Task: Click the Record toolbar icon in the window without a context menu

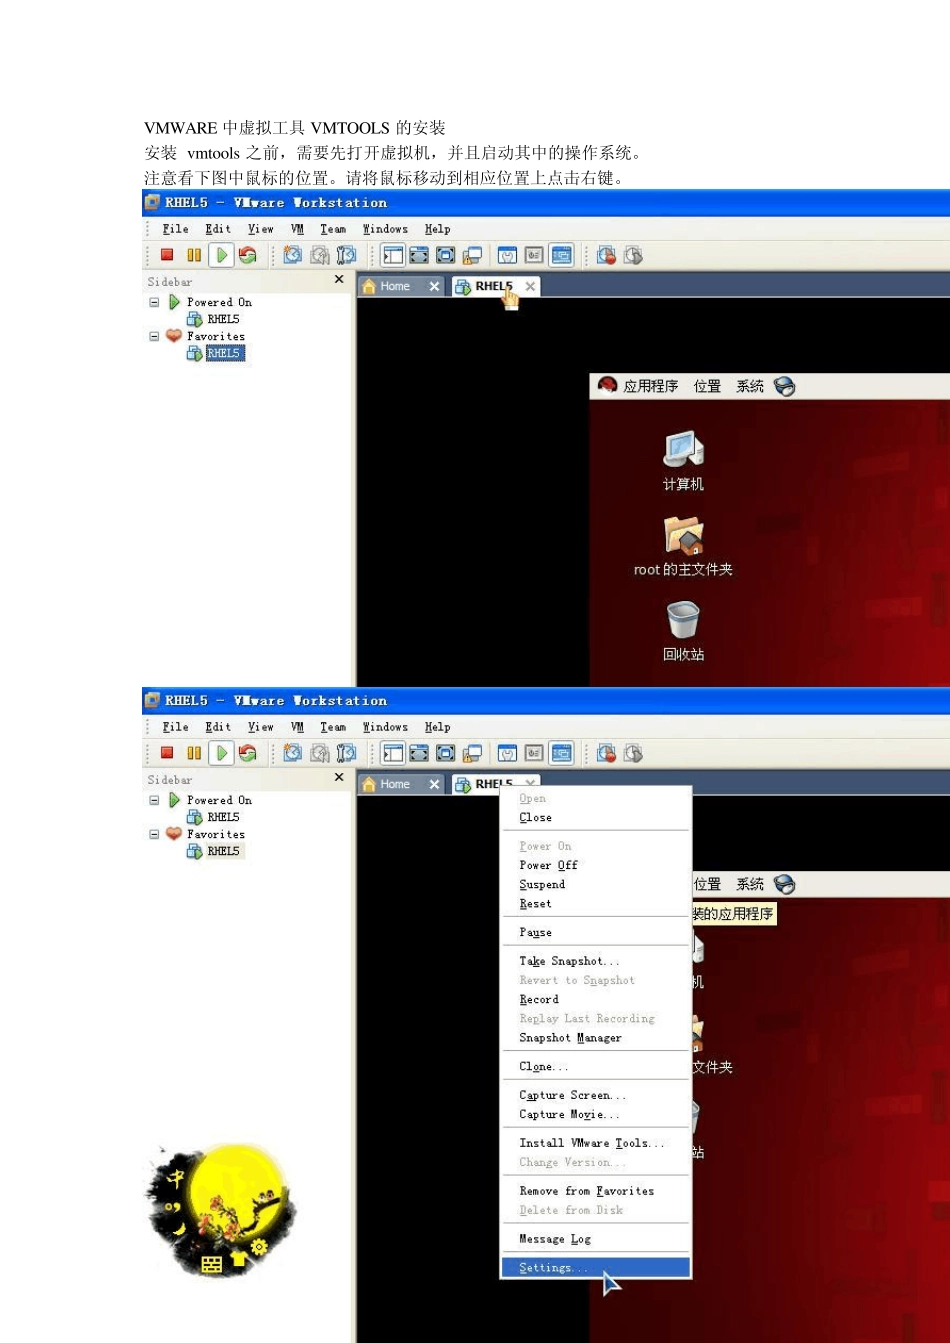Action: [606, 255]
